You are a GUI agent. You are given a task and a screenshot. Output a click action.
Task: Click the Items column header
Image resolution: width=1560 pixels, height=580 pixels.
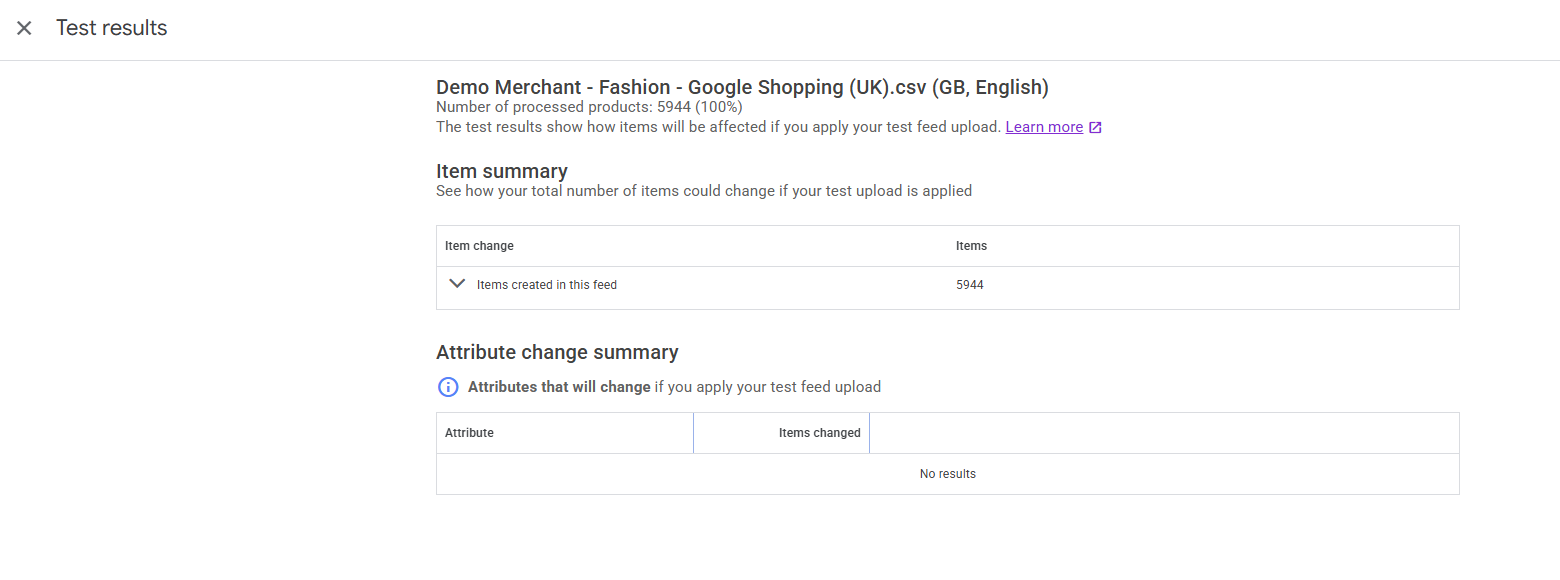[x=971, y=246]
